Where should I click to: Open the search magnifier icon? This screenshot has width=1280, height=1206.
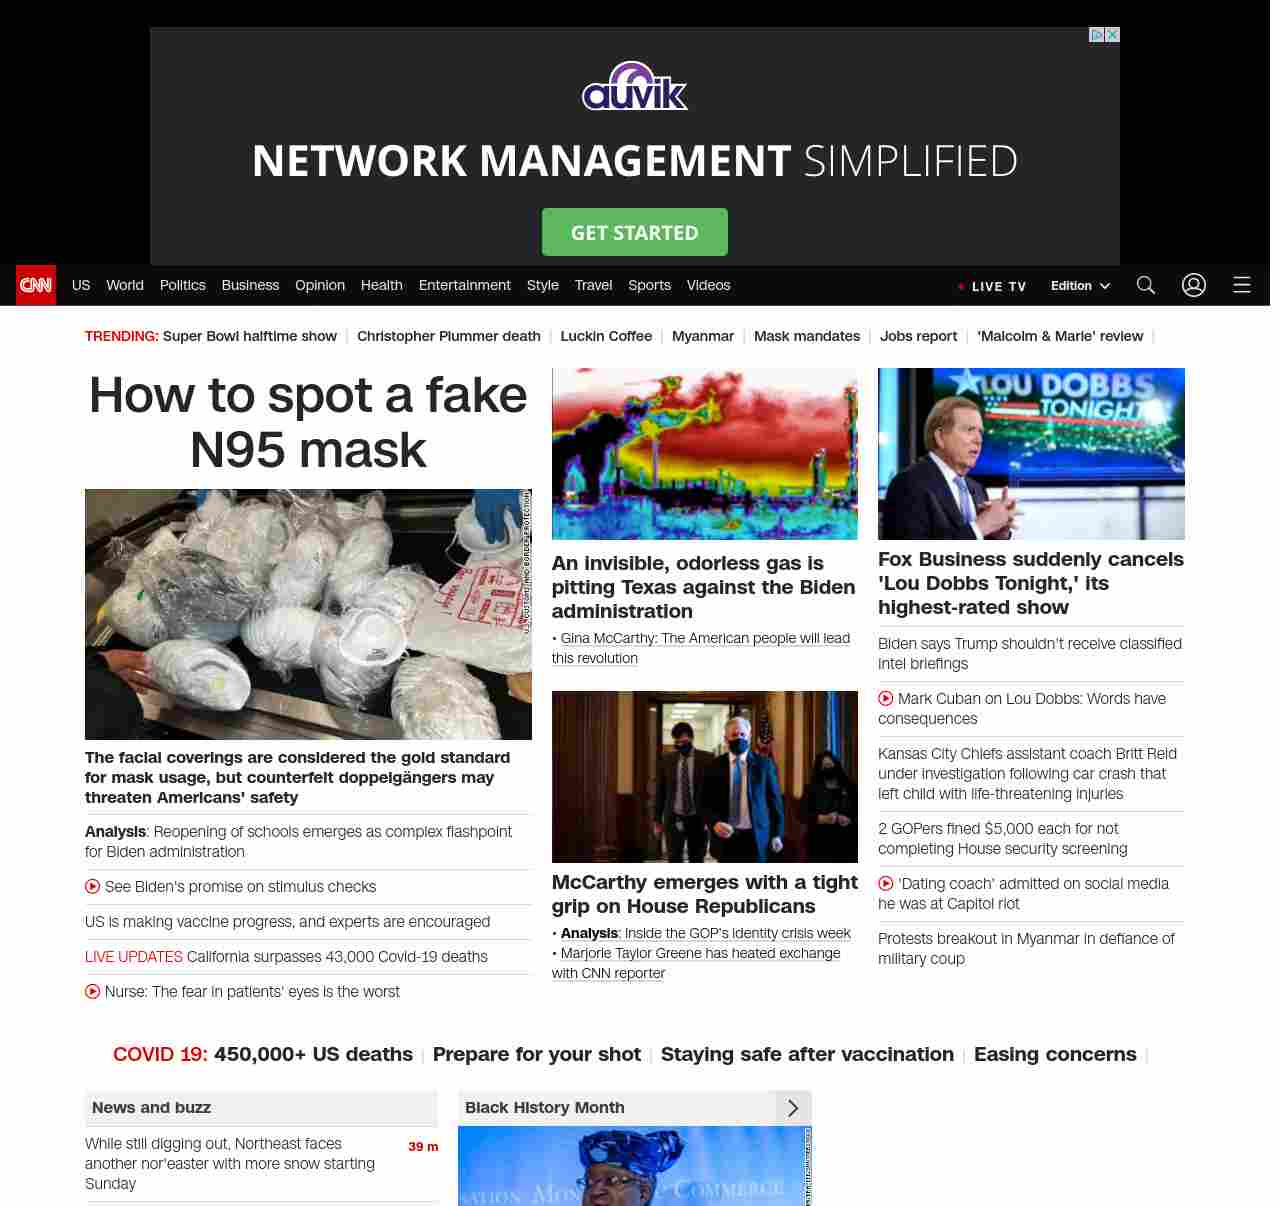pyautogui.click(x=1146, y=285)
